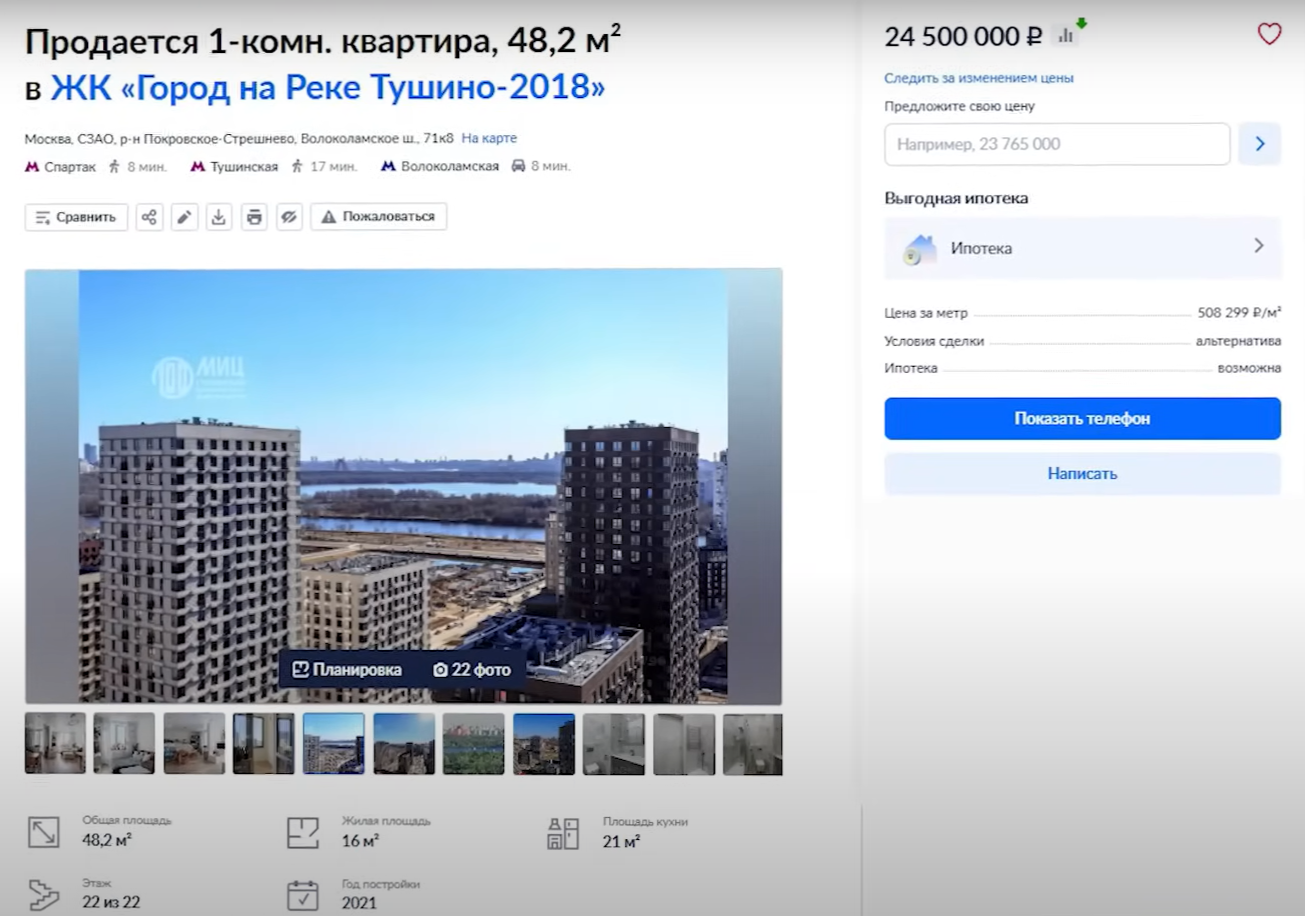Hide the listing with the crossed-eye icon
Viewport: 1305px width, 916px height.
point(289,217)
